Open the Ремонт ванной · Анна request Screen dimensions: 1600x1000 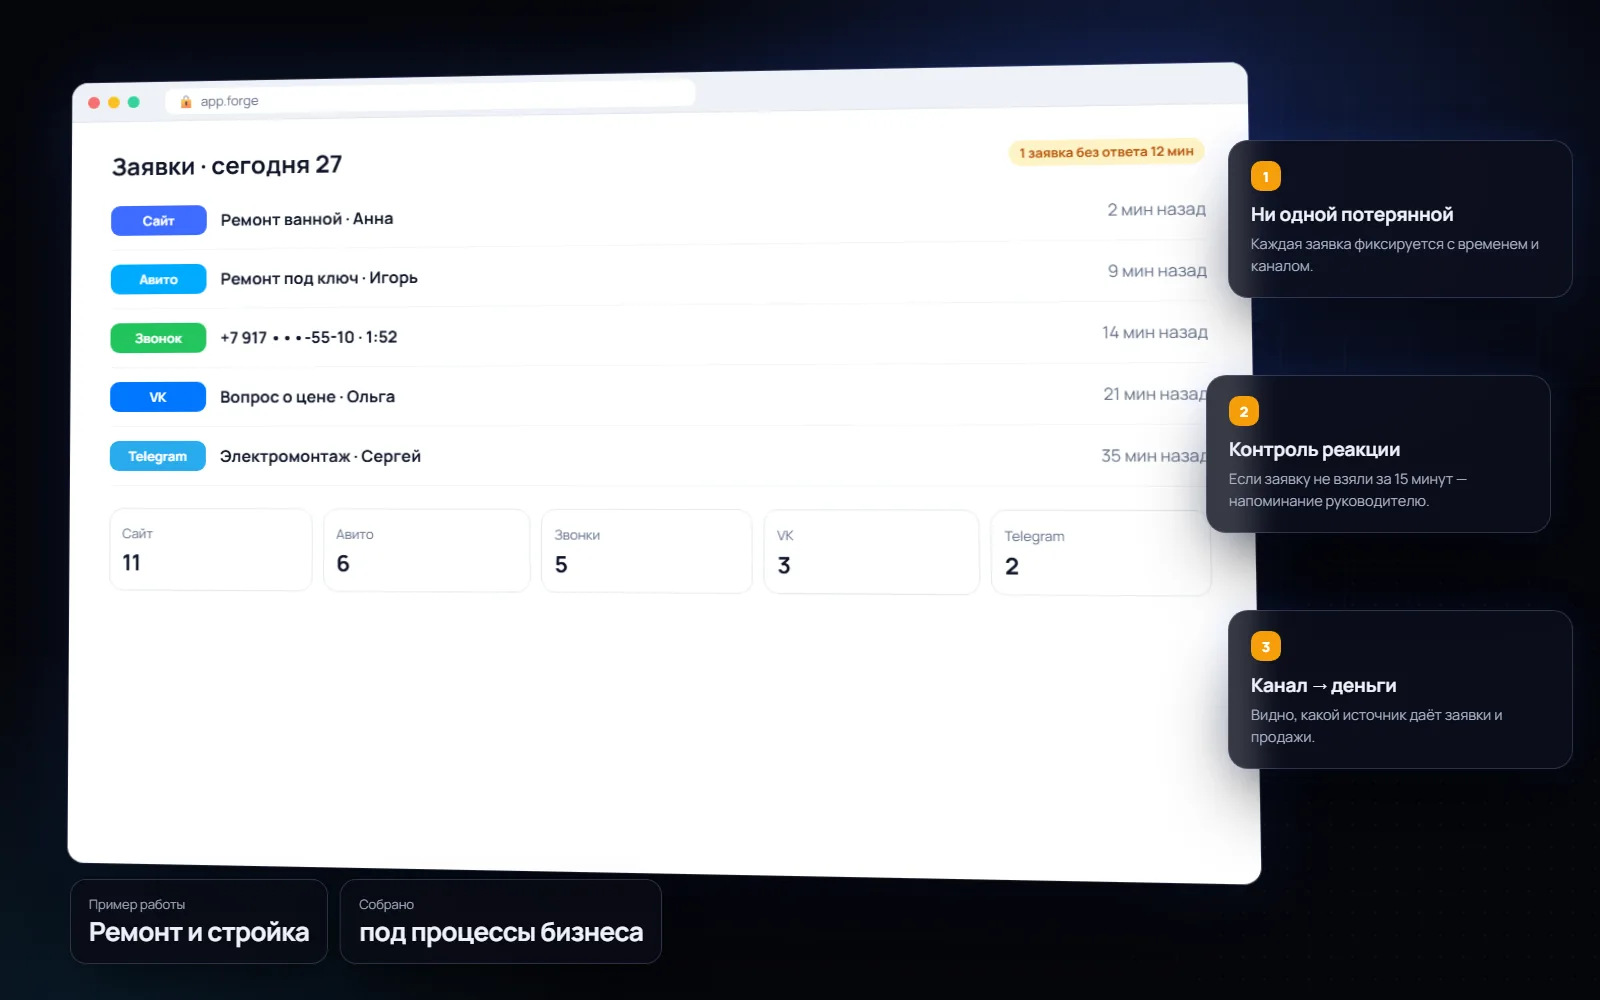[659, 218]
